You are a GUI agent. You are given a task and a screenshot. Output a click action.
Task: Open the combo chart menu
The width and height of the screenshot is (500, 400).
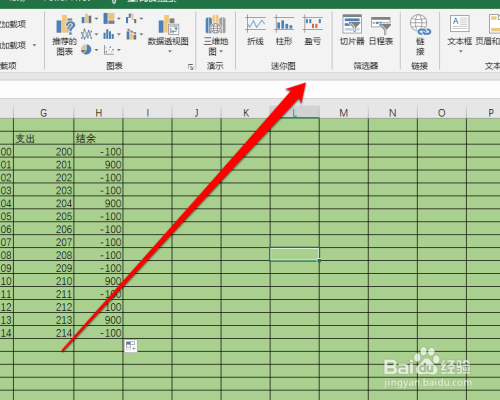point(134,34)
